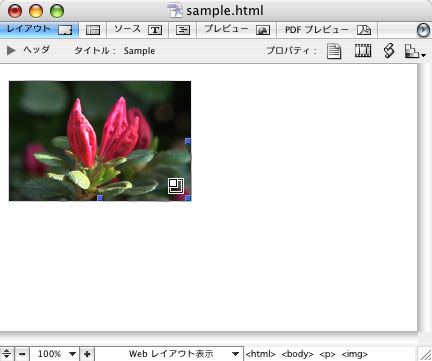
Task: Click the yellow minimize window button
Action: coord(36,11)
